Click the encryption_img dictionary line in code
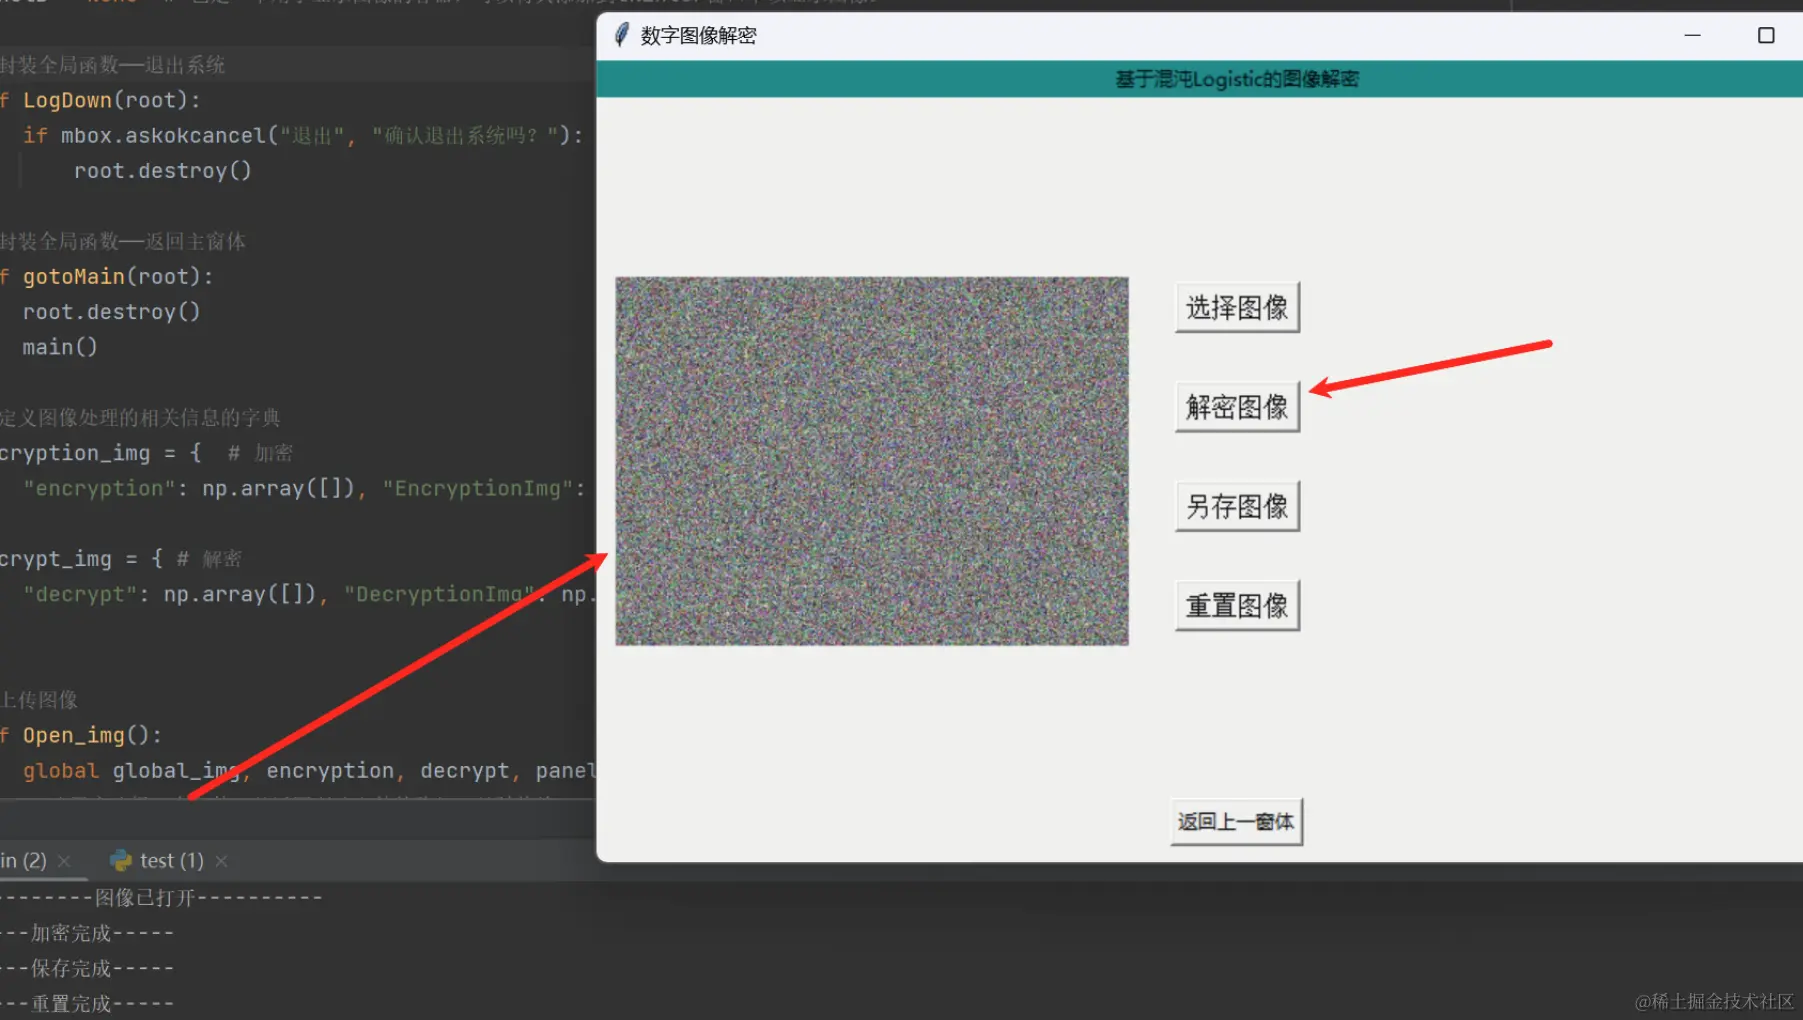This screenshot has width=1803, height=1020. [x=78, y=452]
